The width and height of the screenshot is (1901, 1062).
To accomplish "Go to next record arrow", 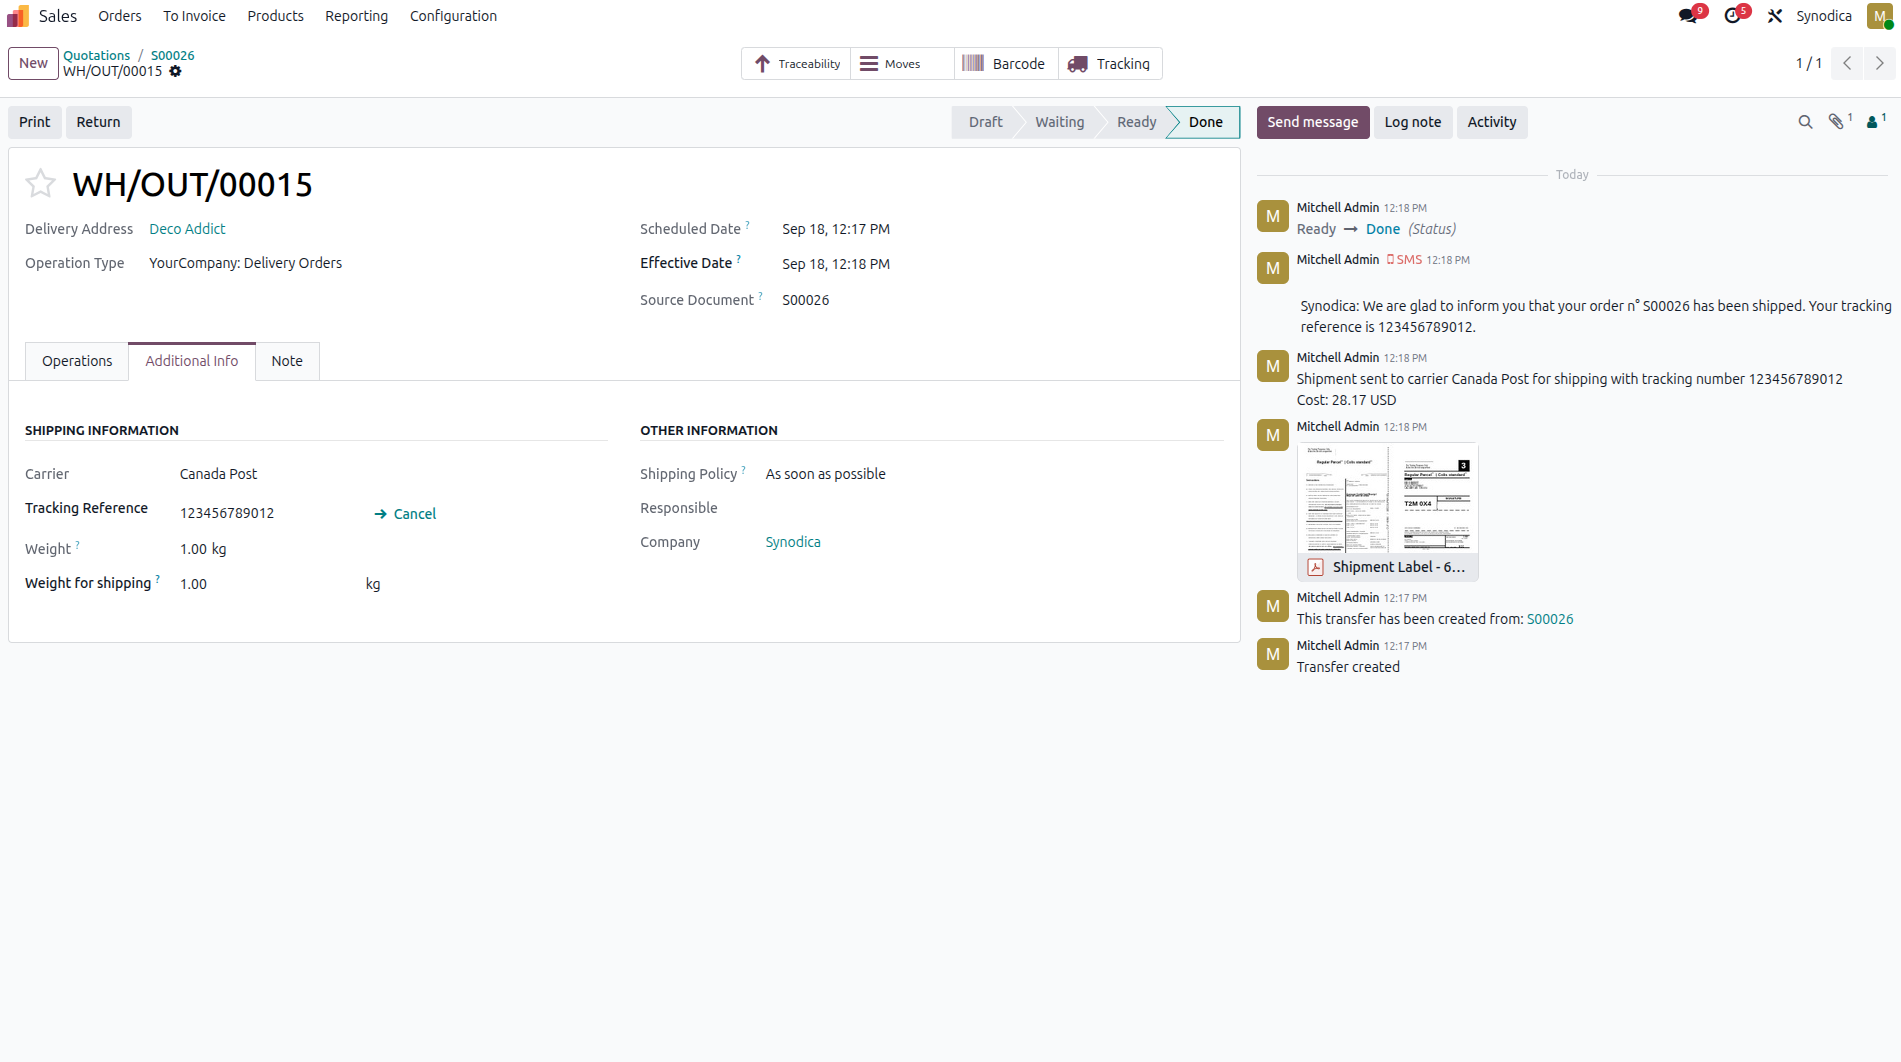I will (1880, 63).
